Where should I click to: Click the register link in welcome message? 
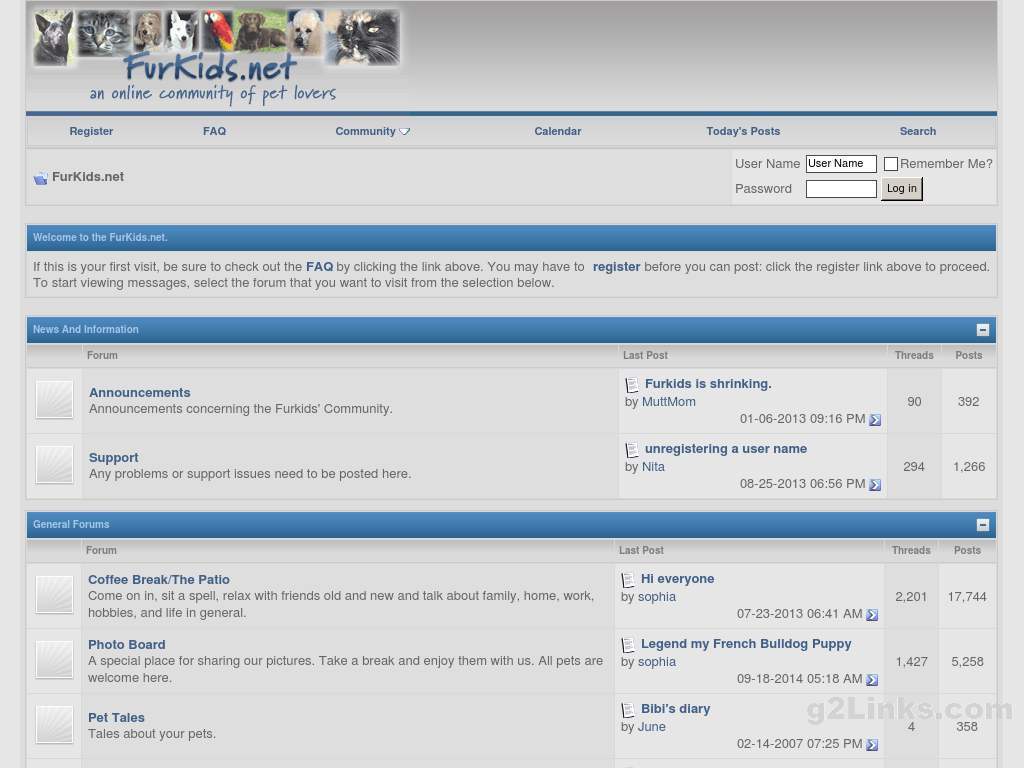pos(616,266)
